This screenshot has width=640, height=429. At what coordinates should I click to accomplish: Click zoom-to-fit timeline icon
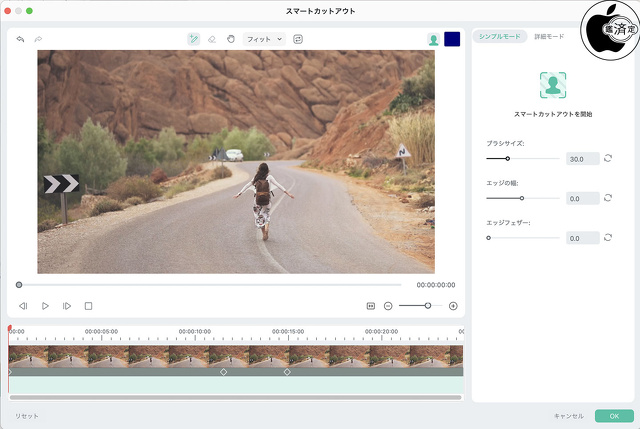(x=370, y=306)
